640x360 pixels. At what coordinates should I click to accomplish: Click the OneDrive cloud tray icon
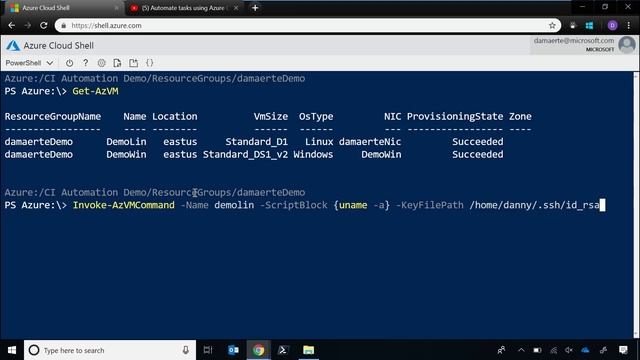tap(585, 350)
